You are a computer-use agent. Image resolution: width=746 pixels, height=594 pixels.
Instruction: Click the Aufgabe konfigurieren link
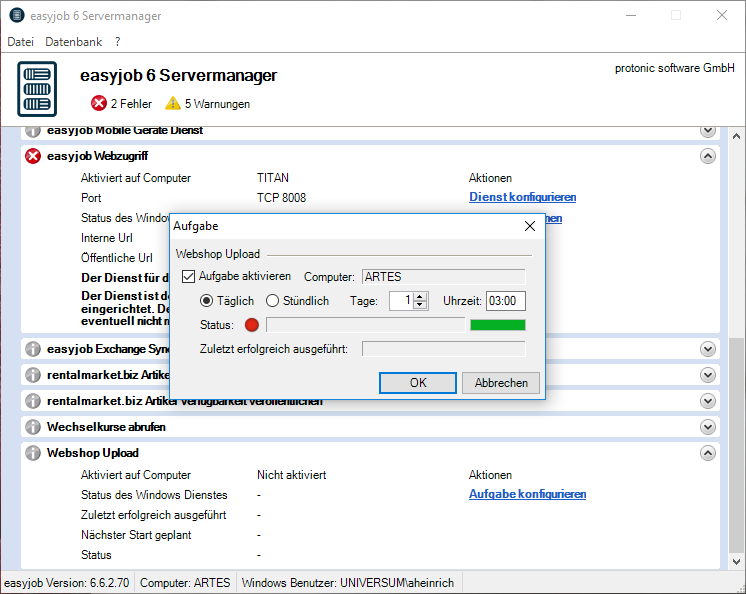pyautogui.click(x=527, y=494)
